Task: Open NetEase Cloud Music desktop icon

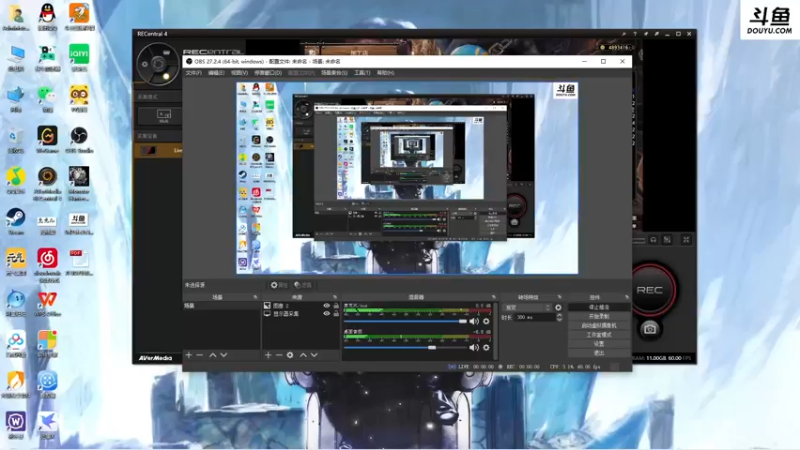Action: 47,264
